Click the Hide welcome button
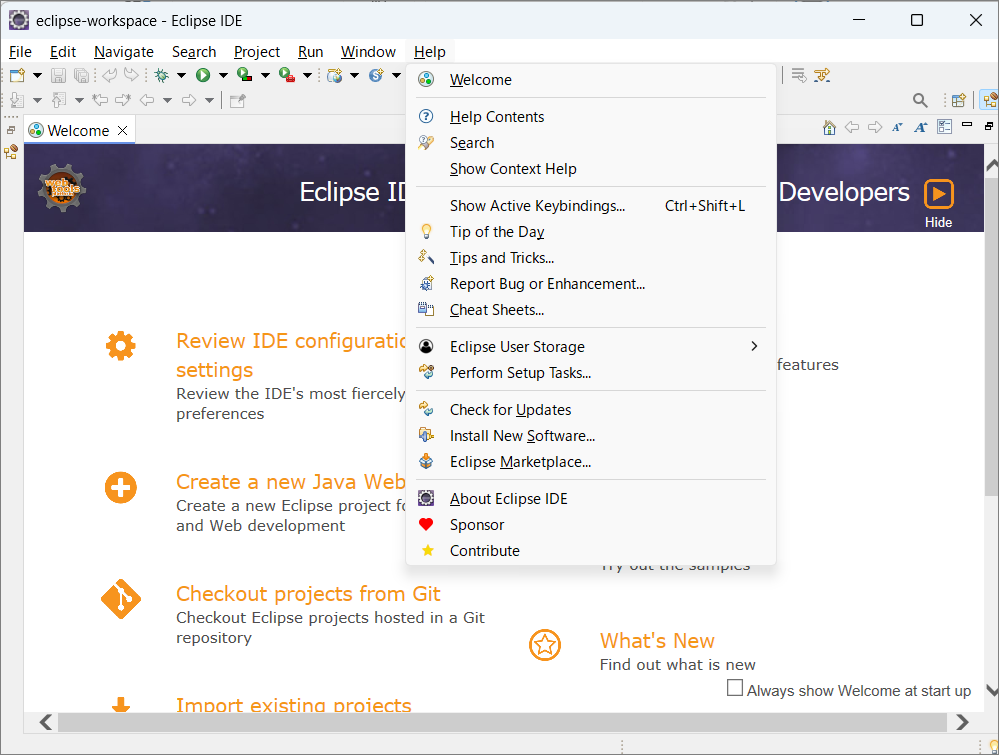Image resolution: width=999 pixels, height=755 pixels. point(938,204)
